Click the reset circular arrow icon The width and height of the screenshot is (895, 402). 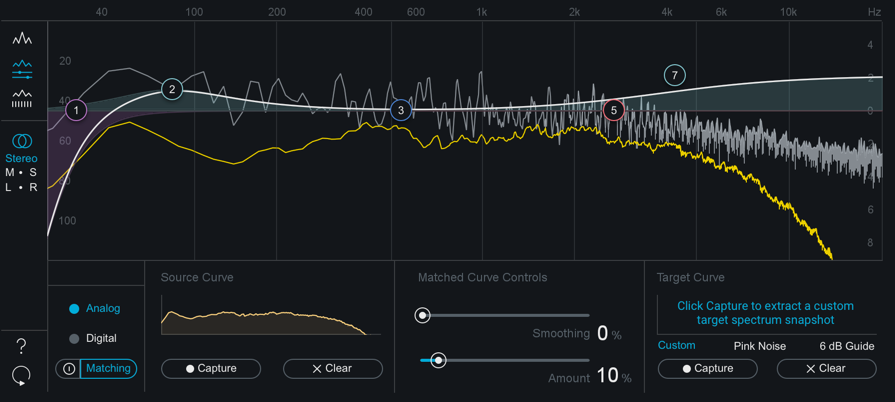(21, 376)
